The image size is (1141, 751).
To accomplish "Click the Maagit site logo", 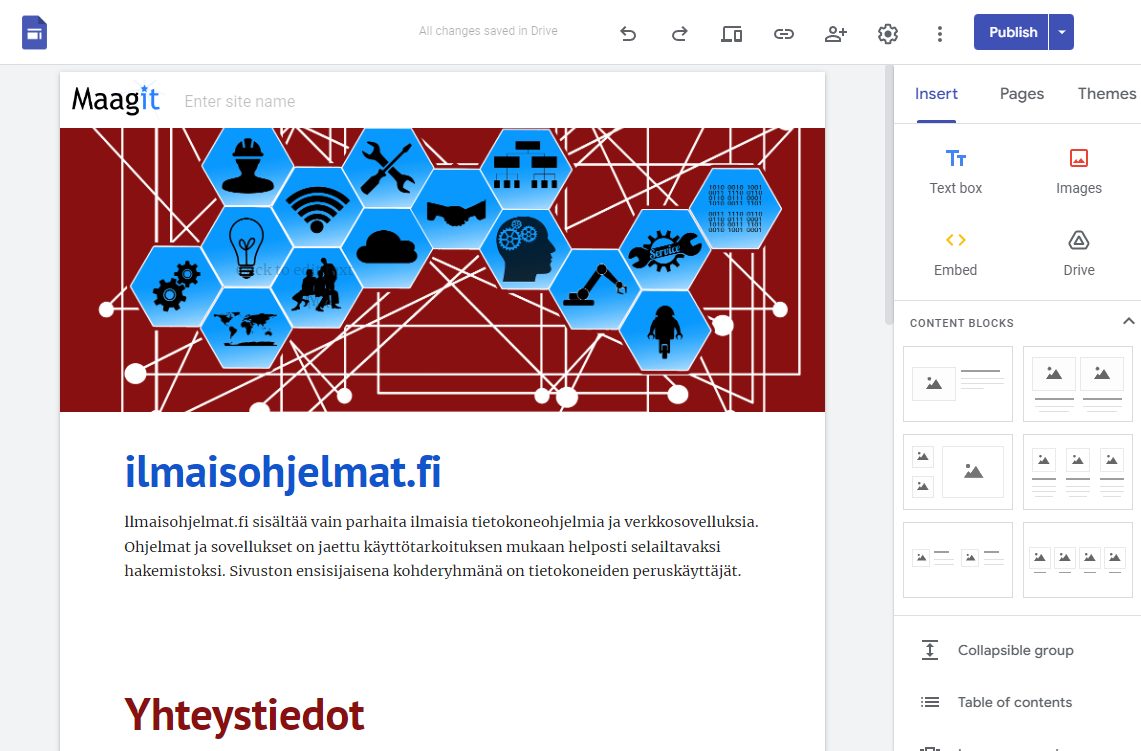I will pyautogui.click(x=116, y=99).
